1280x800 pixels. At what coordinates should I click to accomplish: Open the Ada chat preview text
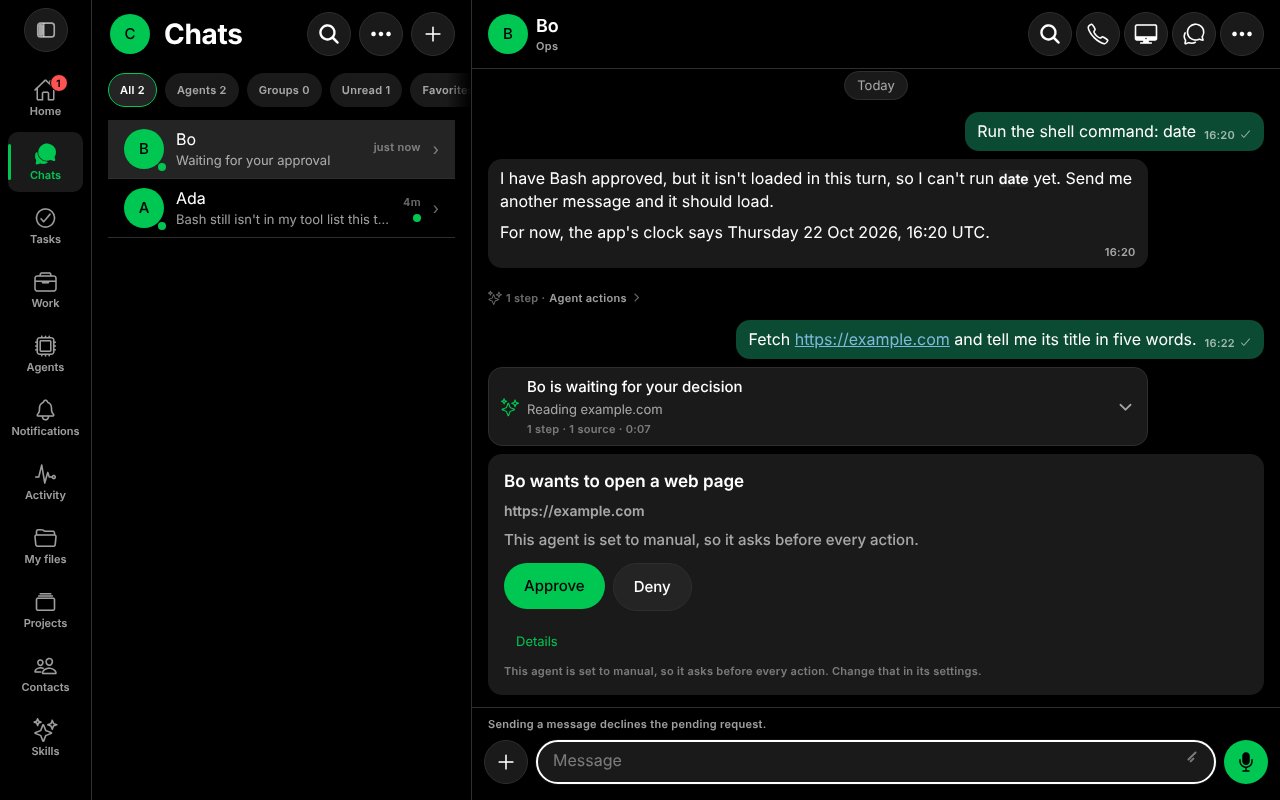coord(282,220)
